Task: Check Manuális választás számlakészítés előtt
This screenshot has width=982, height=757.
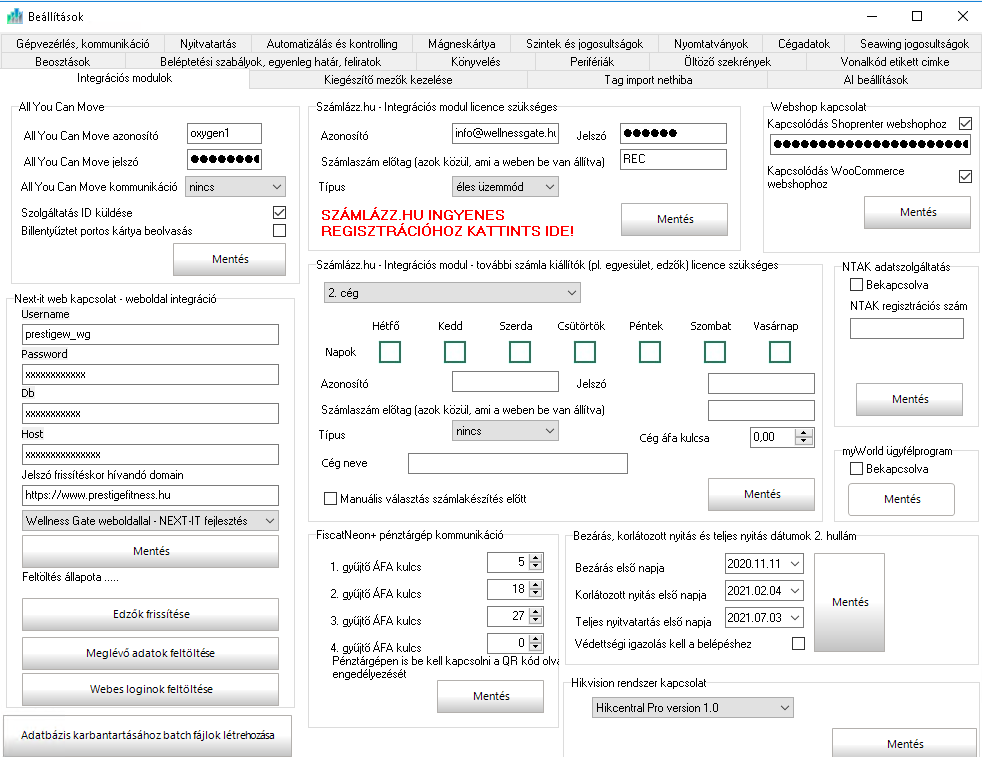Action: pyautogui.click(x=330, y=498)
